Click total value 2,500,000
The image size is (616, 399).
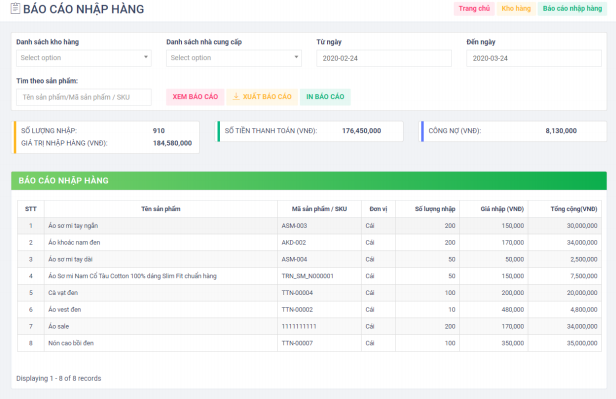click(x=584, y=260)
